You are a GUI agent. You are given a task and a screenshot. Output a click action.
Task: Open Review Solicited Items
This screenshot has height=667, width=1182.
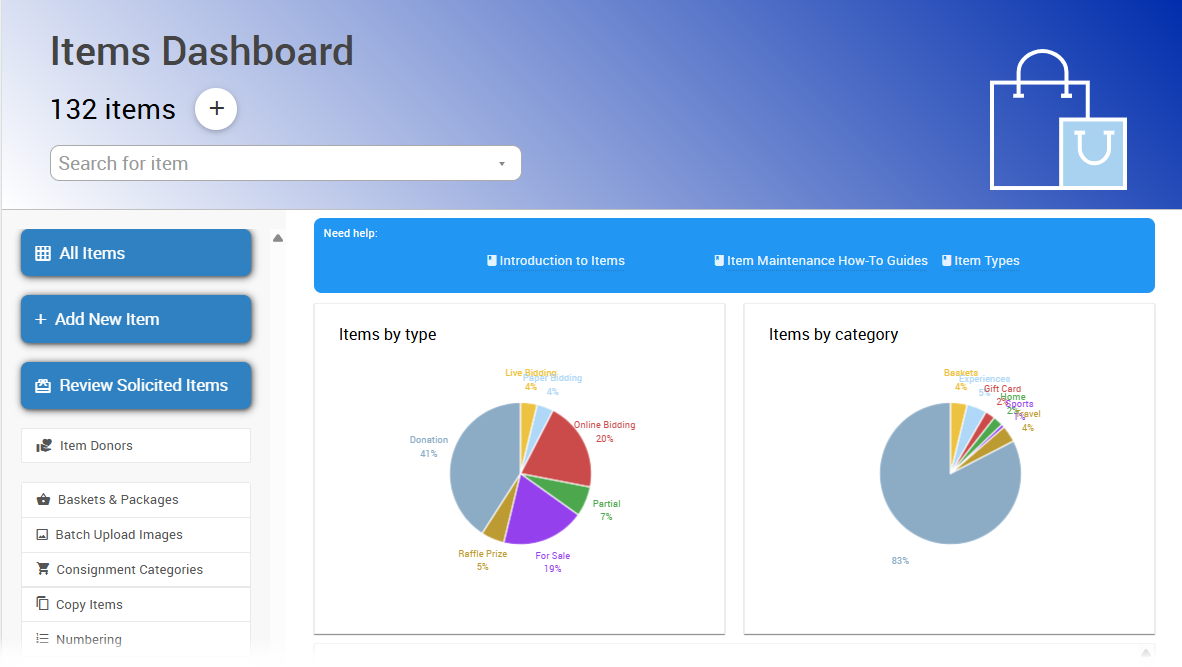tap(135, 385)
